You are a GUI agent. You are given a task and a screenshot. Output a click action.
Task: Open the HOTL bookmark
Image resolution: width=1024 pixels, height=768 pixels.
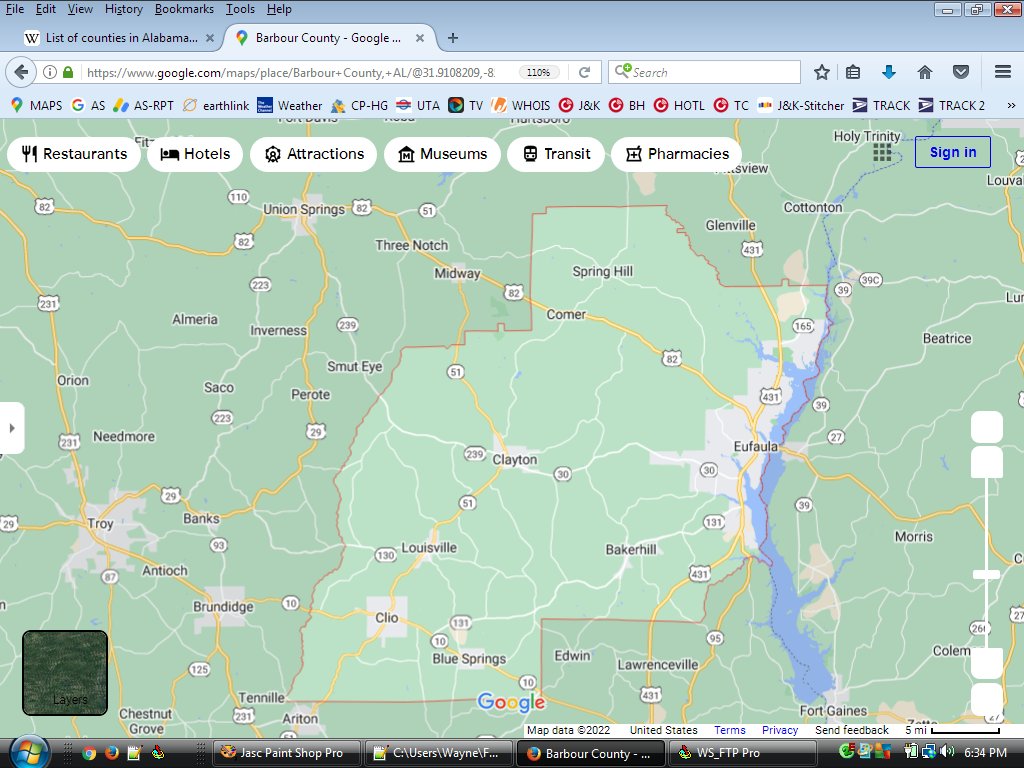679,105
